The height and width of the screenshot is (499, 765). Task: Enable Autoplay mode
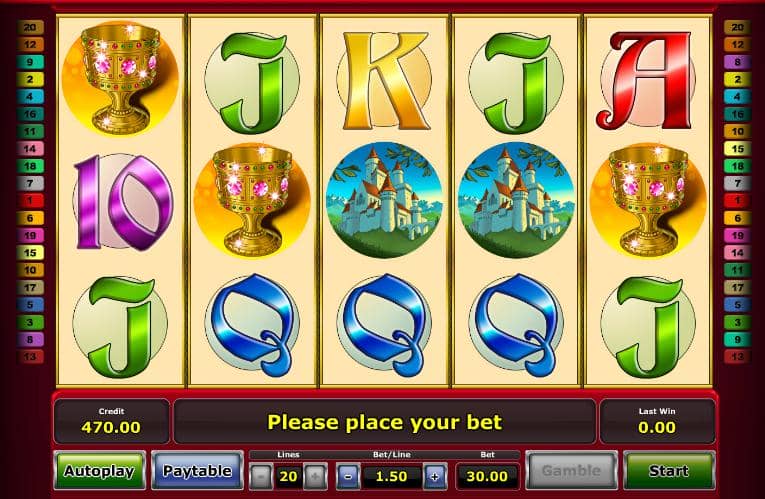[x=100, y=470]
